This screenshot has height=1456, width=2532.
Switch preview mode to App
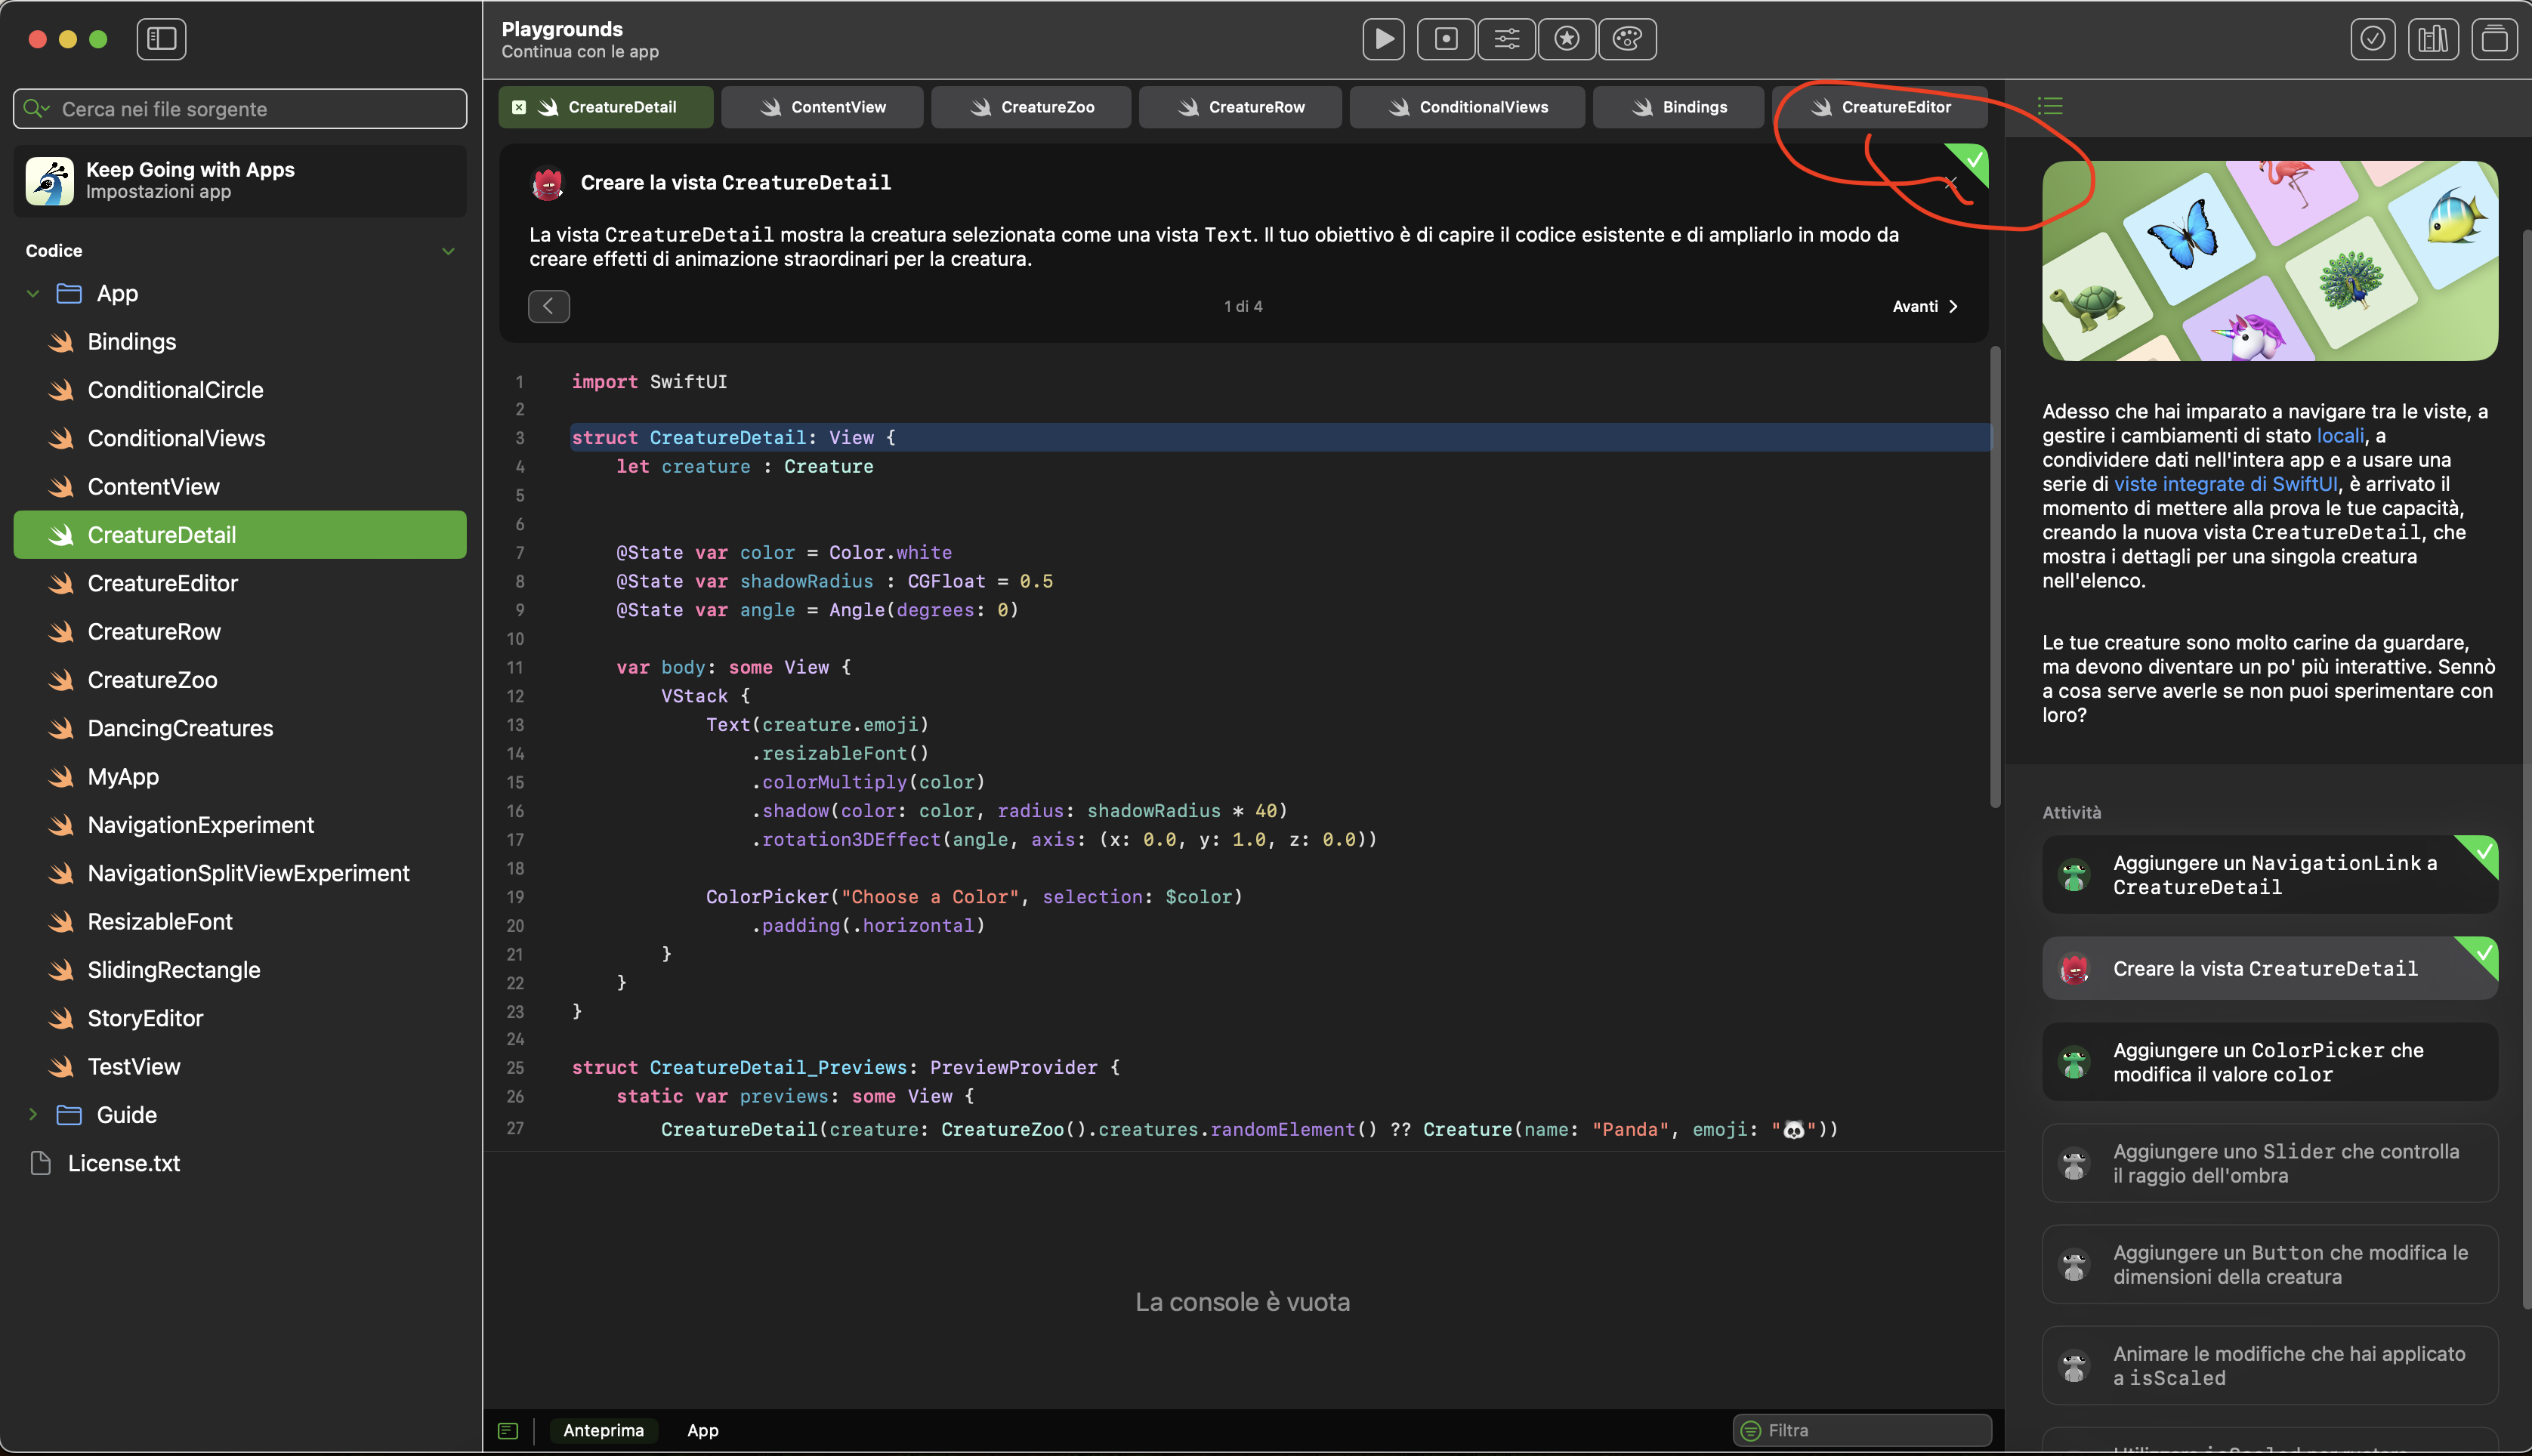702,1431
